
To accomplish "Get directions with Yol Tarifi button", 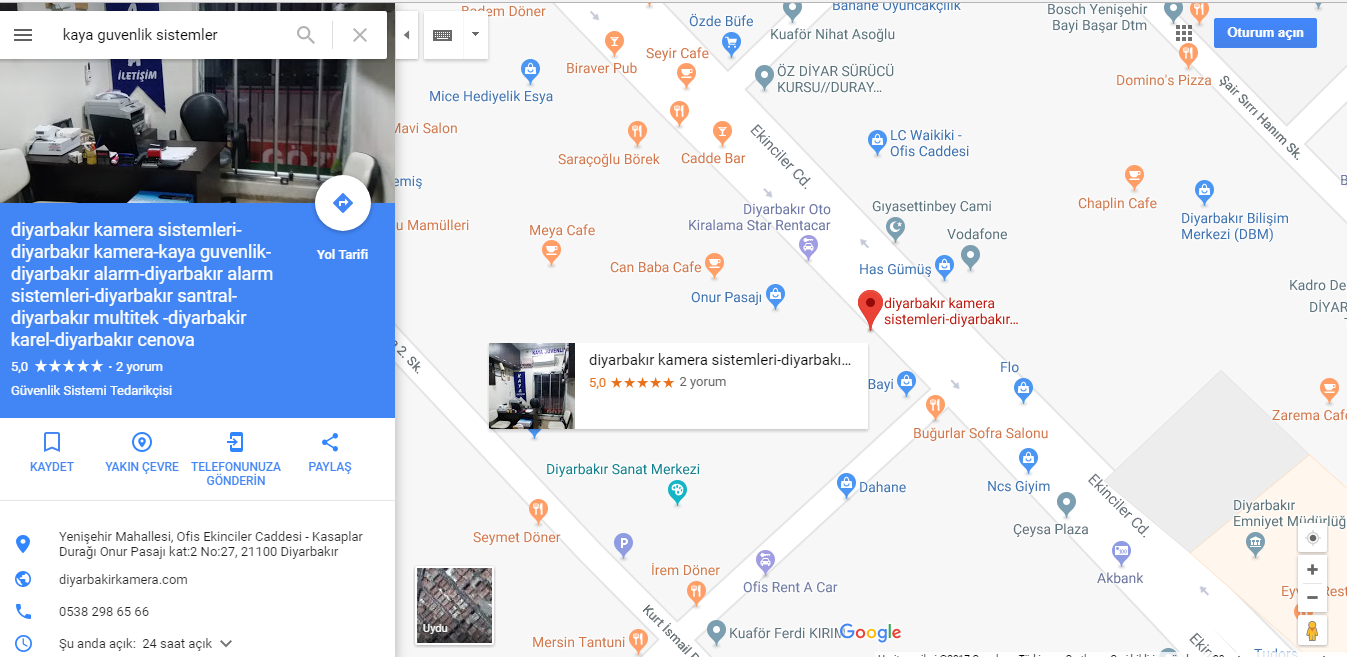I will point(343,204).
